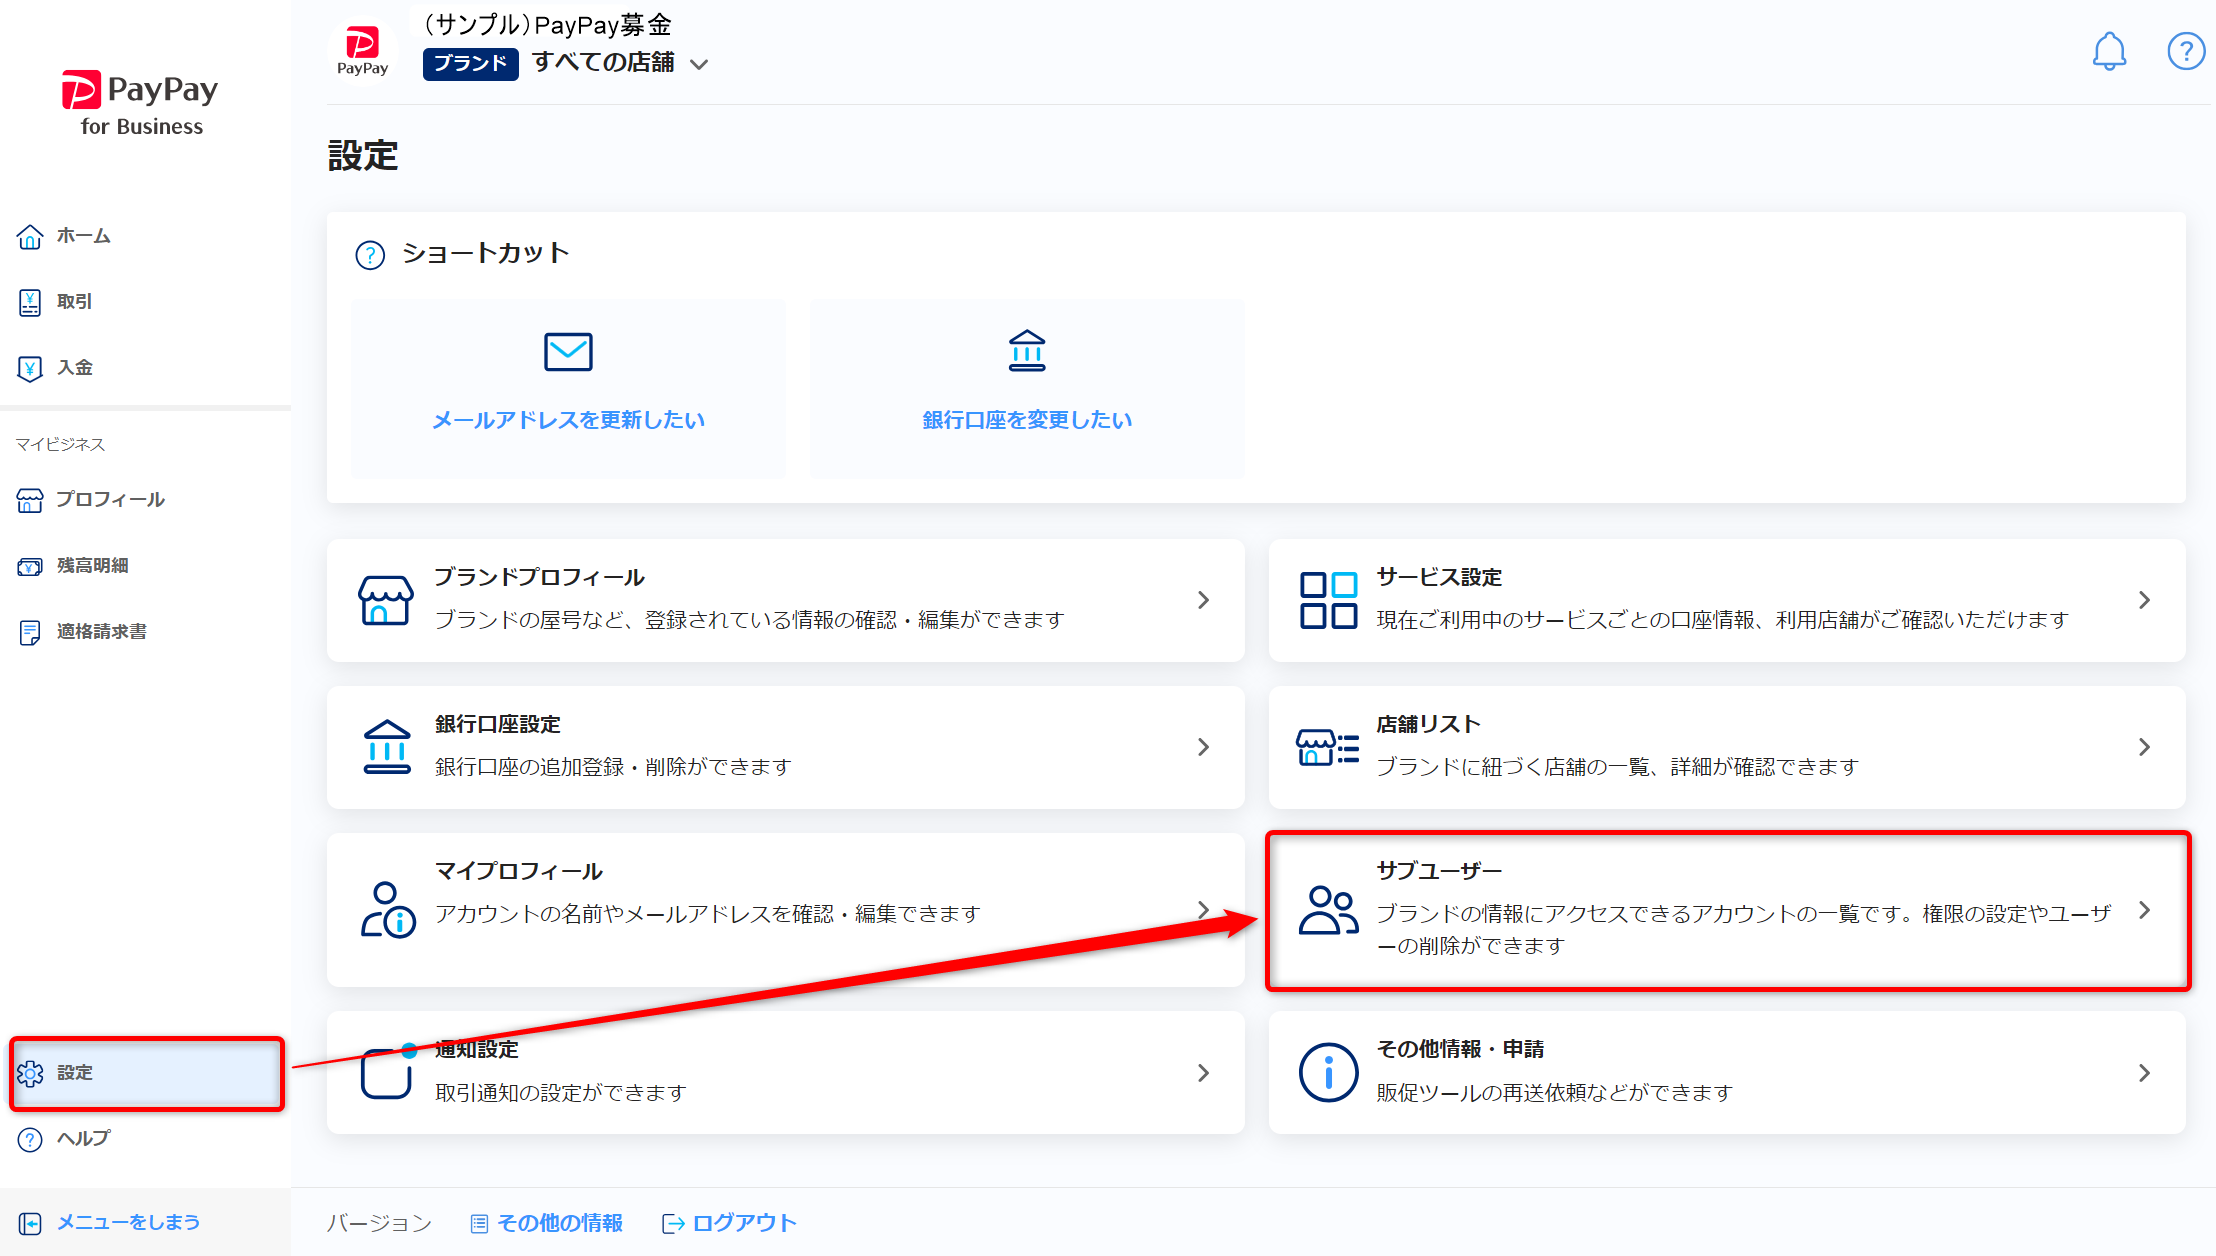Screen dimensions: 2216x1256
Task: Select 設定 in the sidebar menu
Action: tap(147, 1073)
